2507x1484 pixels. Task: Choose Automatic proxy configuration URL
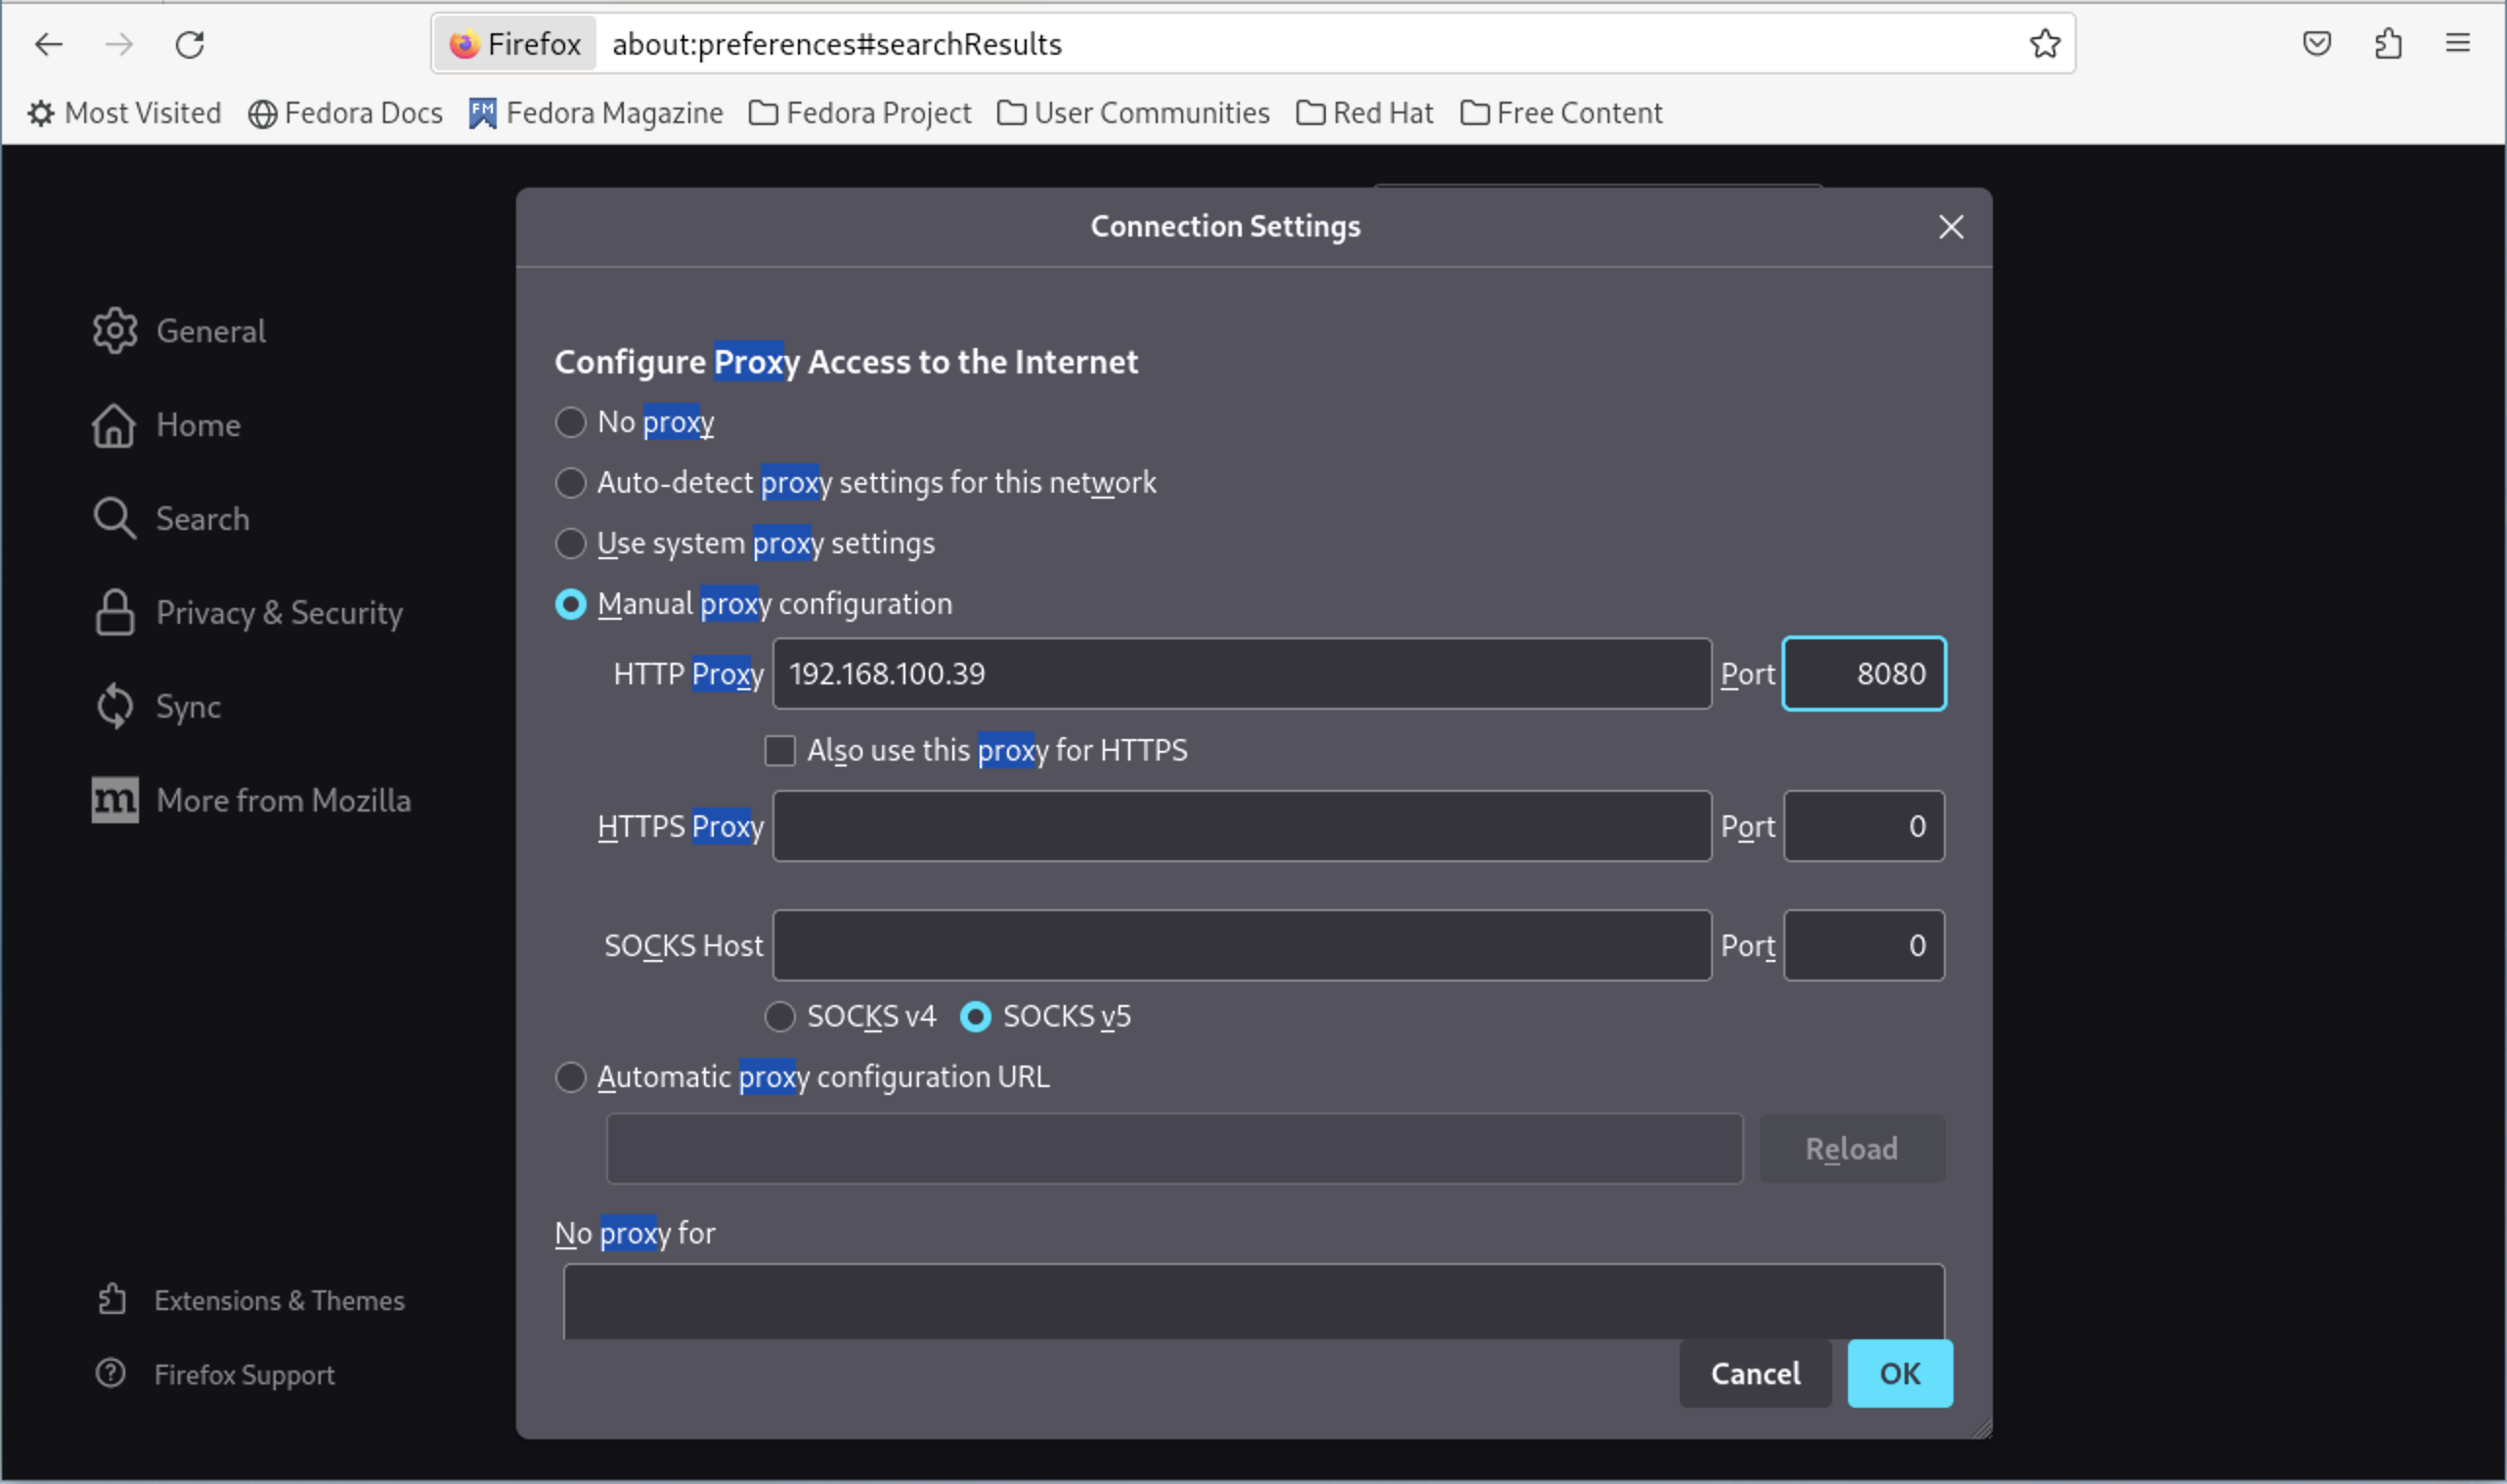570,1077
